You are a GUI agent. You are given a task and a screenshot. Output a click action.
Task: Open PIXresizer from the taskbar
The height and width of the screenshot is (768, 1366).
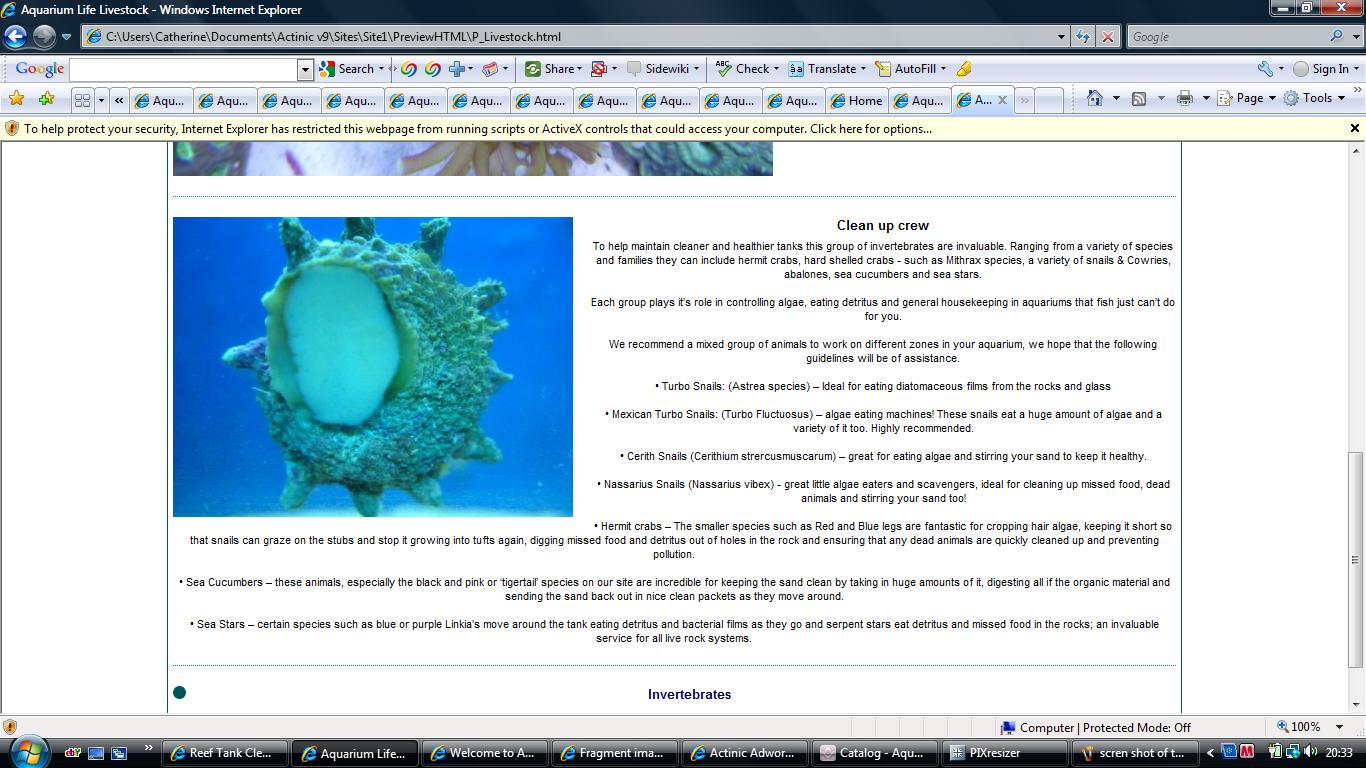pos(1007,753)
